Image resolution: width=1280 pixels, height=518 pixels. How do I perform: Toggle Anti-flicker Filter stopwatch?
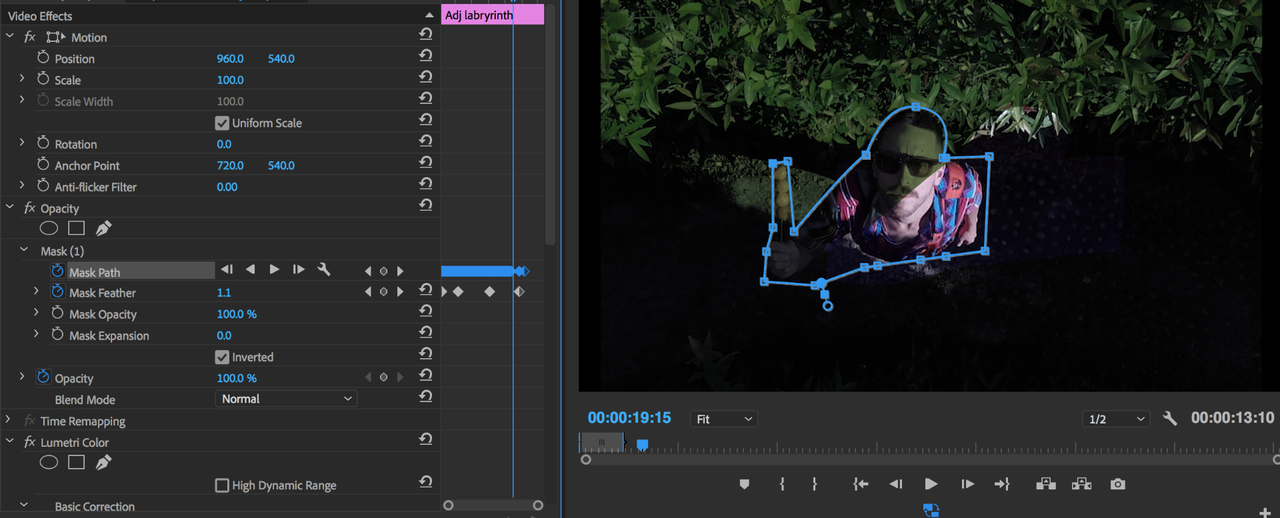tap(43, 186)
